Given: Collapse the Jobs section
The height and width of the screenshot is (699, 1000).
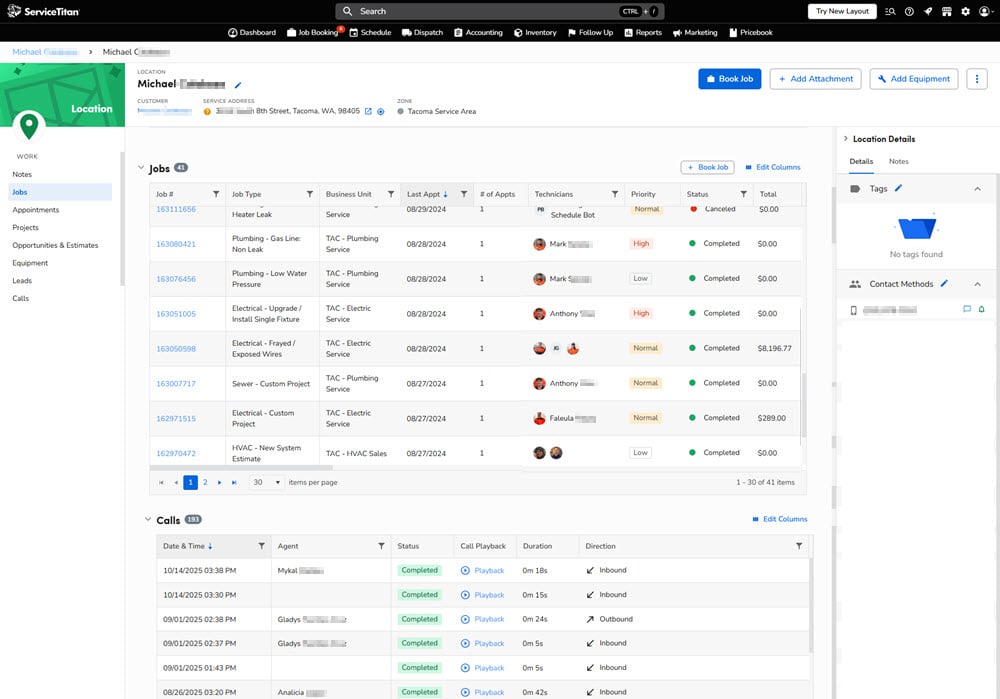Looking at the screenshot, I should click(141, 168).
